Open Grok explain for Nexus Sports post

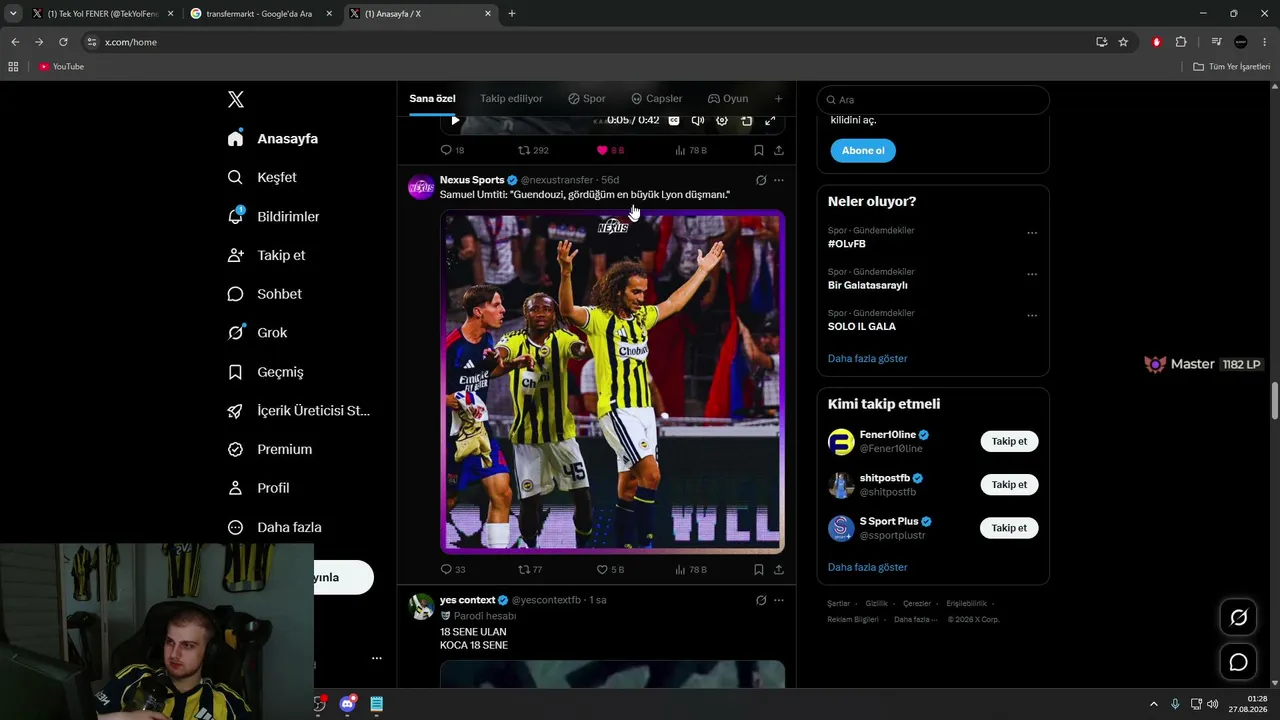click(x=761, y=180)
